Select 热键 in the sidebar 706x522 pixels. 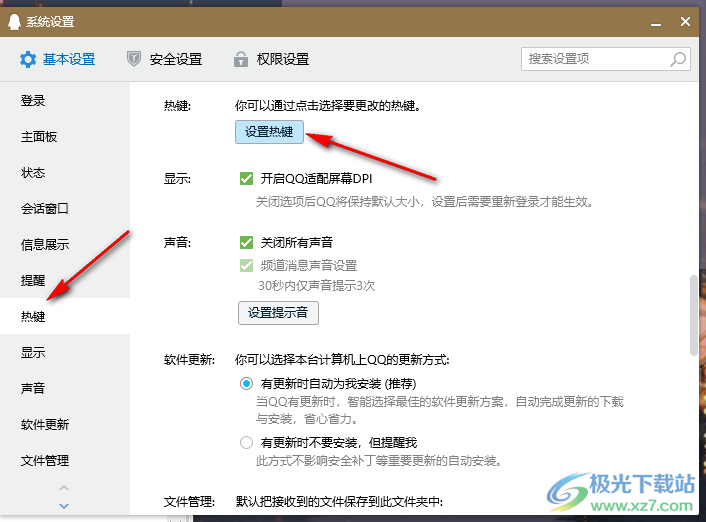click(x=65, y=316)
